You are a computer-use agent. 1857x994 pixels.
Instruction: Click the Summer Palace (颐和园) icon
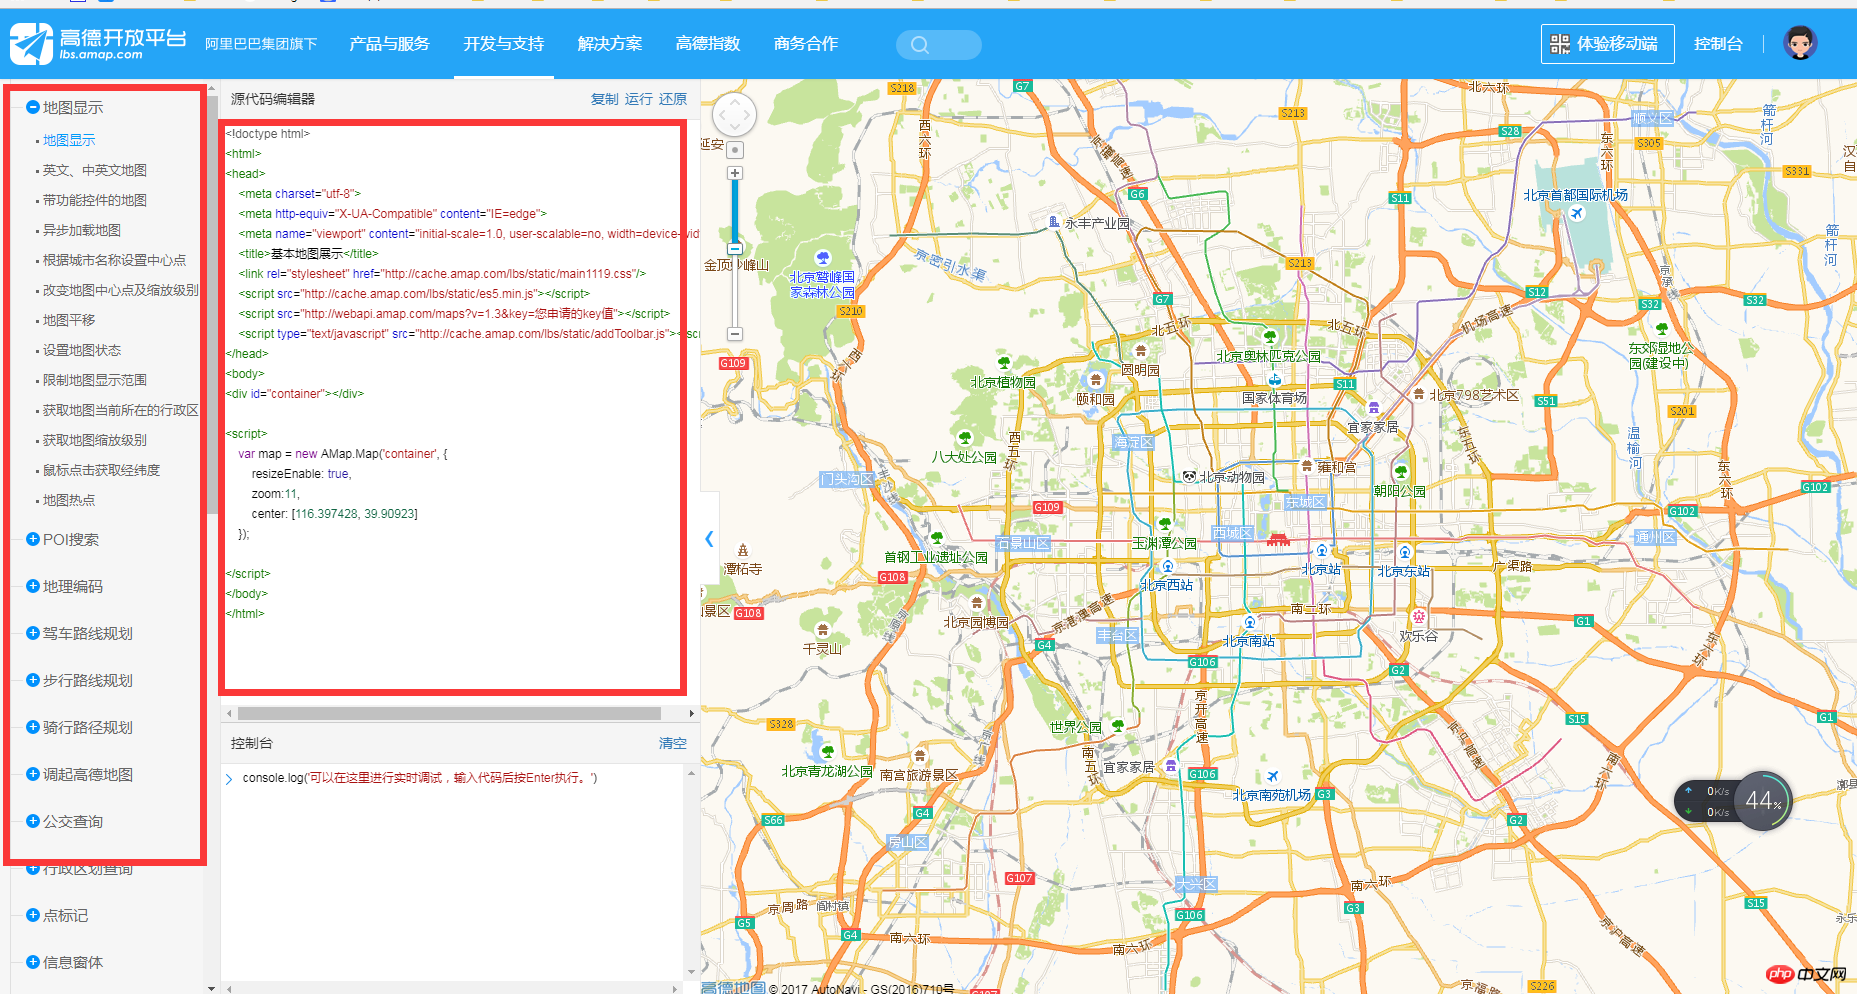pos(1096,380)
